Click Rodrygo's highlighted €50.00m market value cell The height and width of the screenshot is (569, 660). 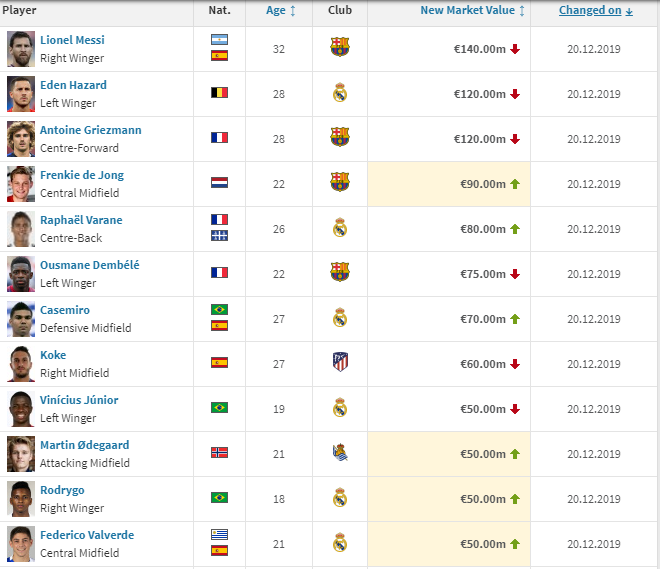[x=449, y=499]
